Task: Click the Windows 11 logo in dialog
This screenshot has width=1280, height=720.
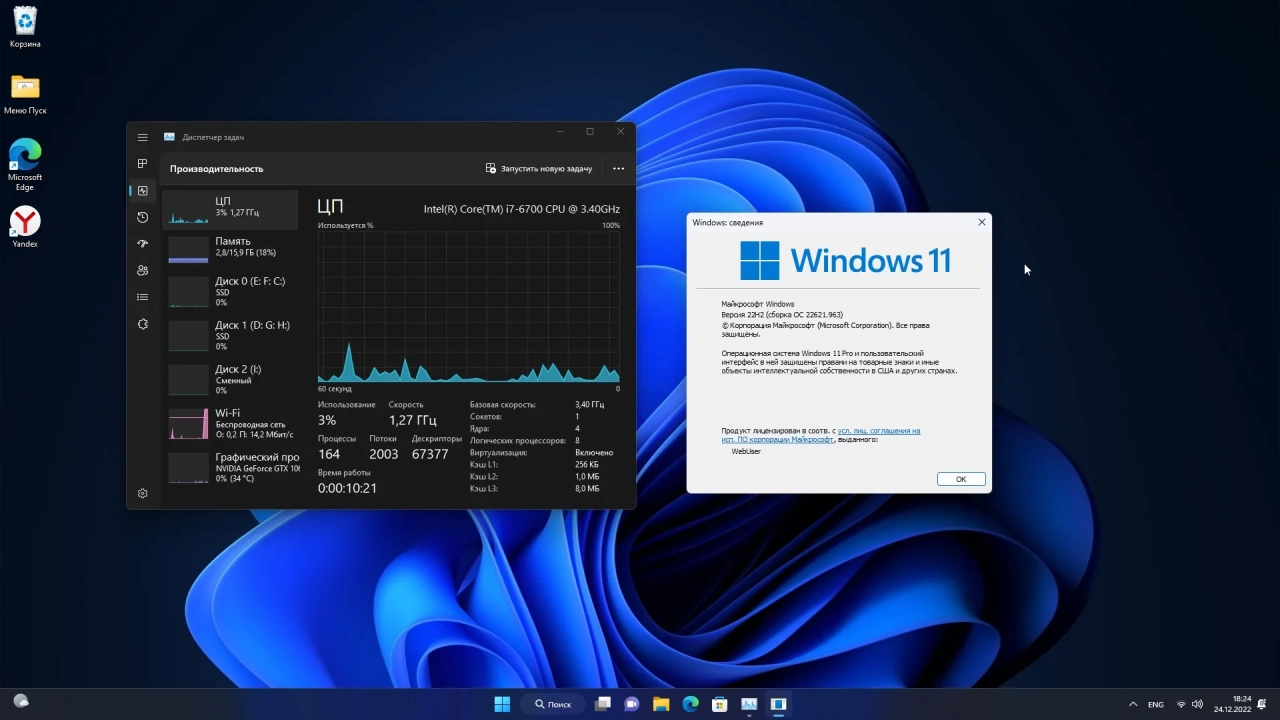Action: point(845,260)
